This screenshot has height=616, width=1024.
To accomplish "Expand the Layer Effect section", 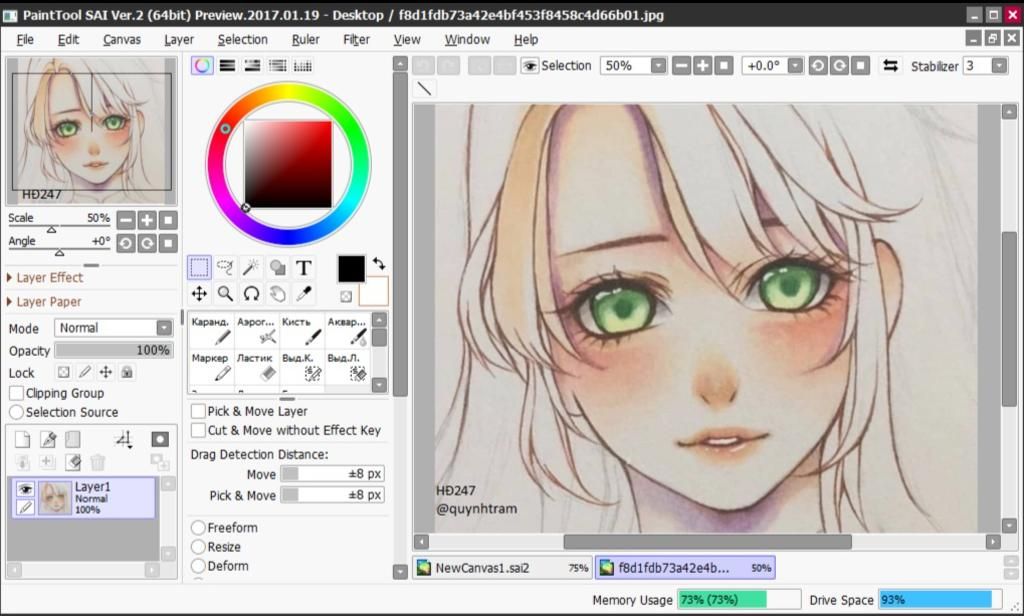I will coord(45,278).
